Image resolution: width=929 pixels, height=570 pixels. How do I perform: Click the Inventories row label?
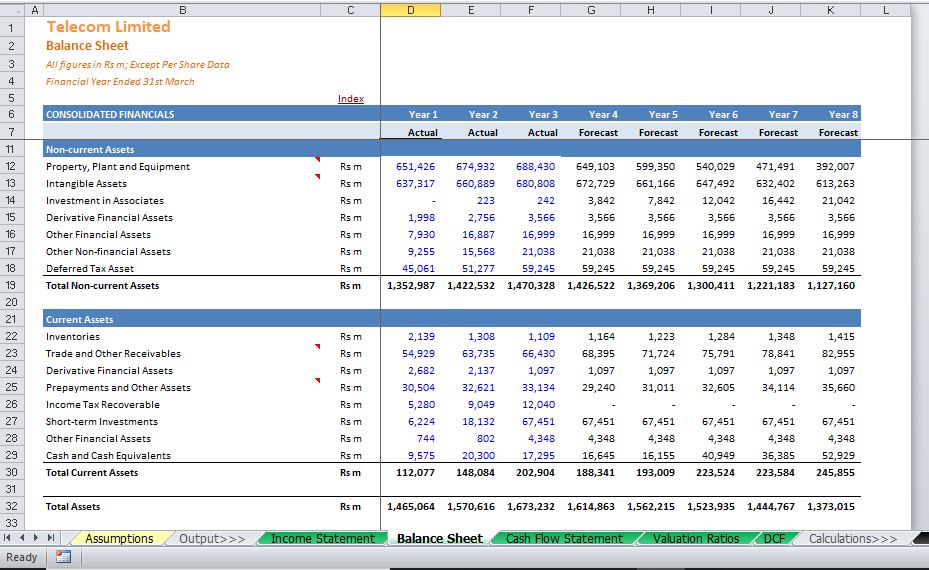coord(73,337)
